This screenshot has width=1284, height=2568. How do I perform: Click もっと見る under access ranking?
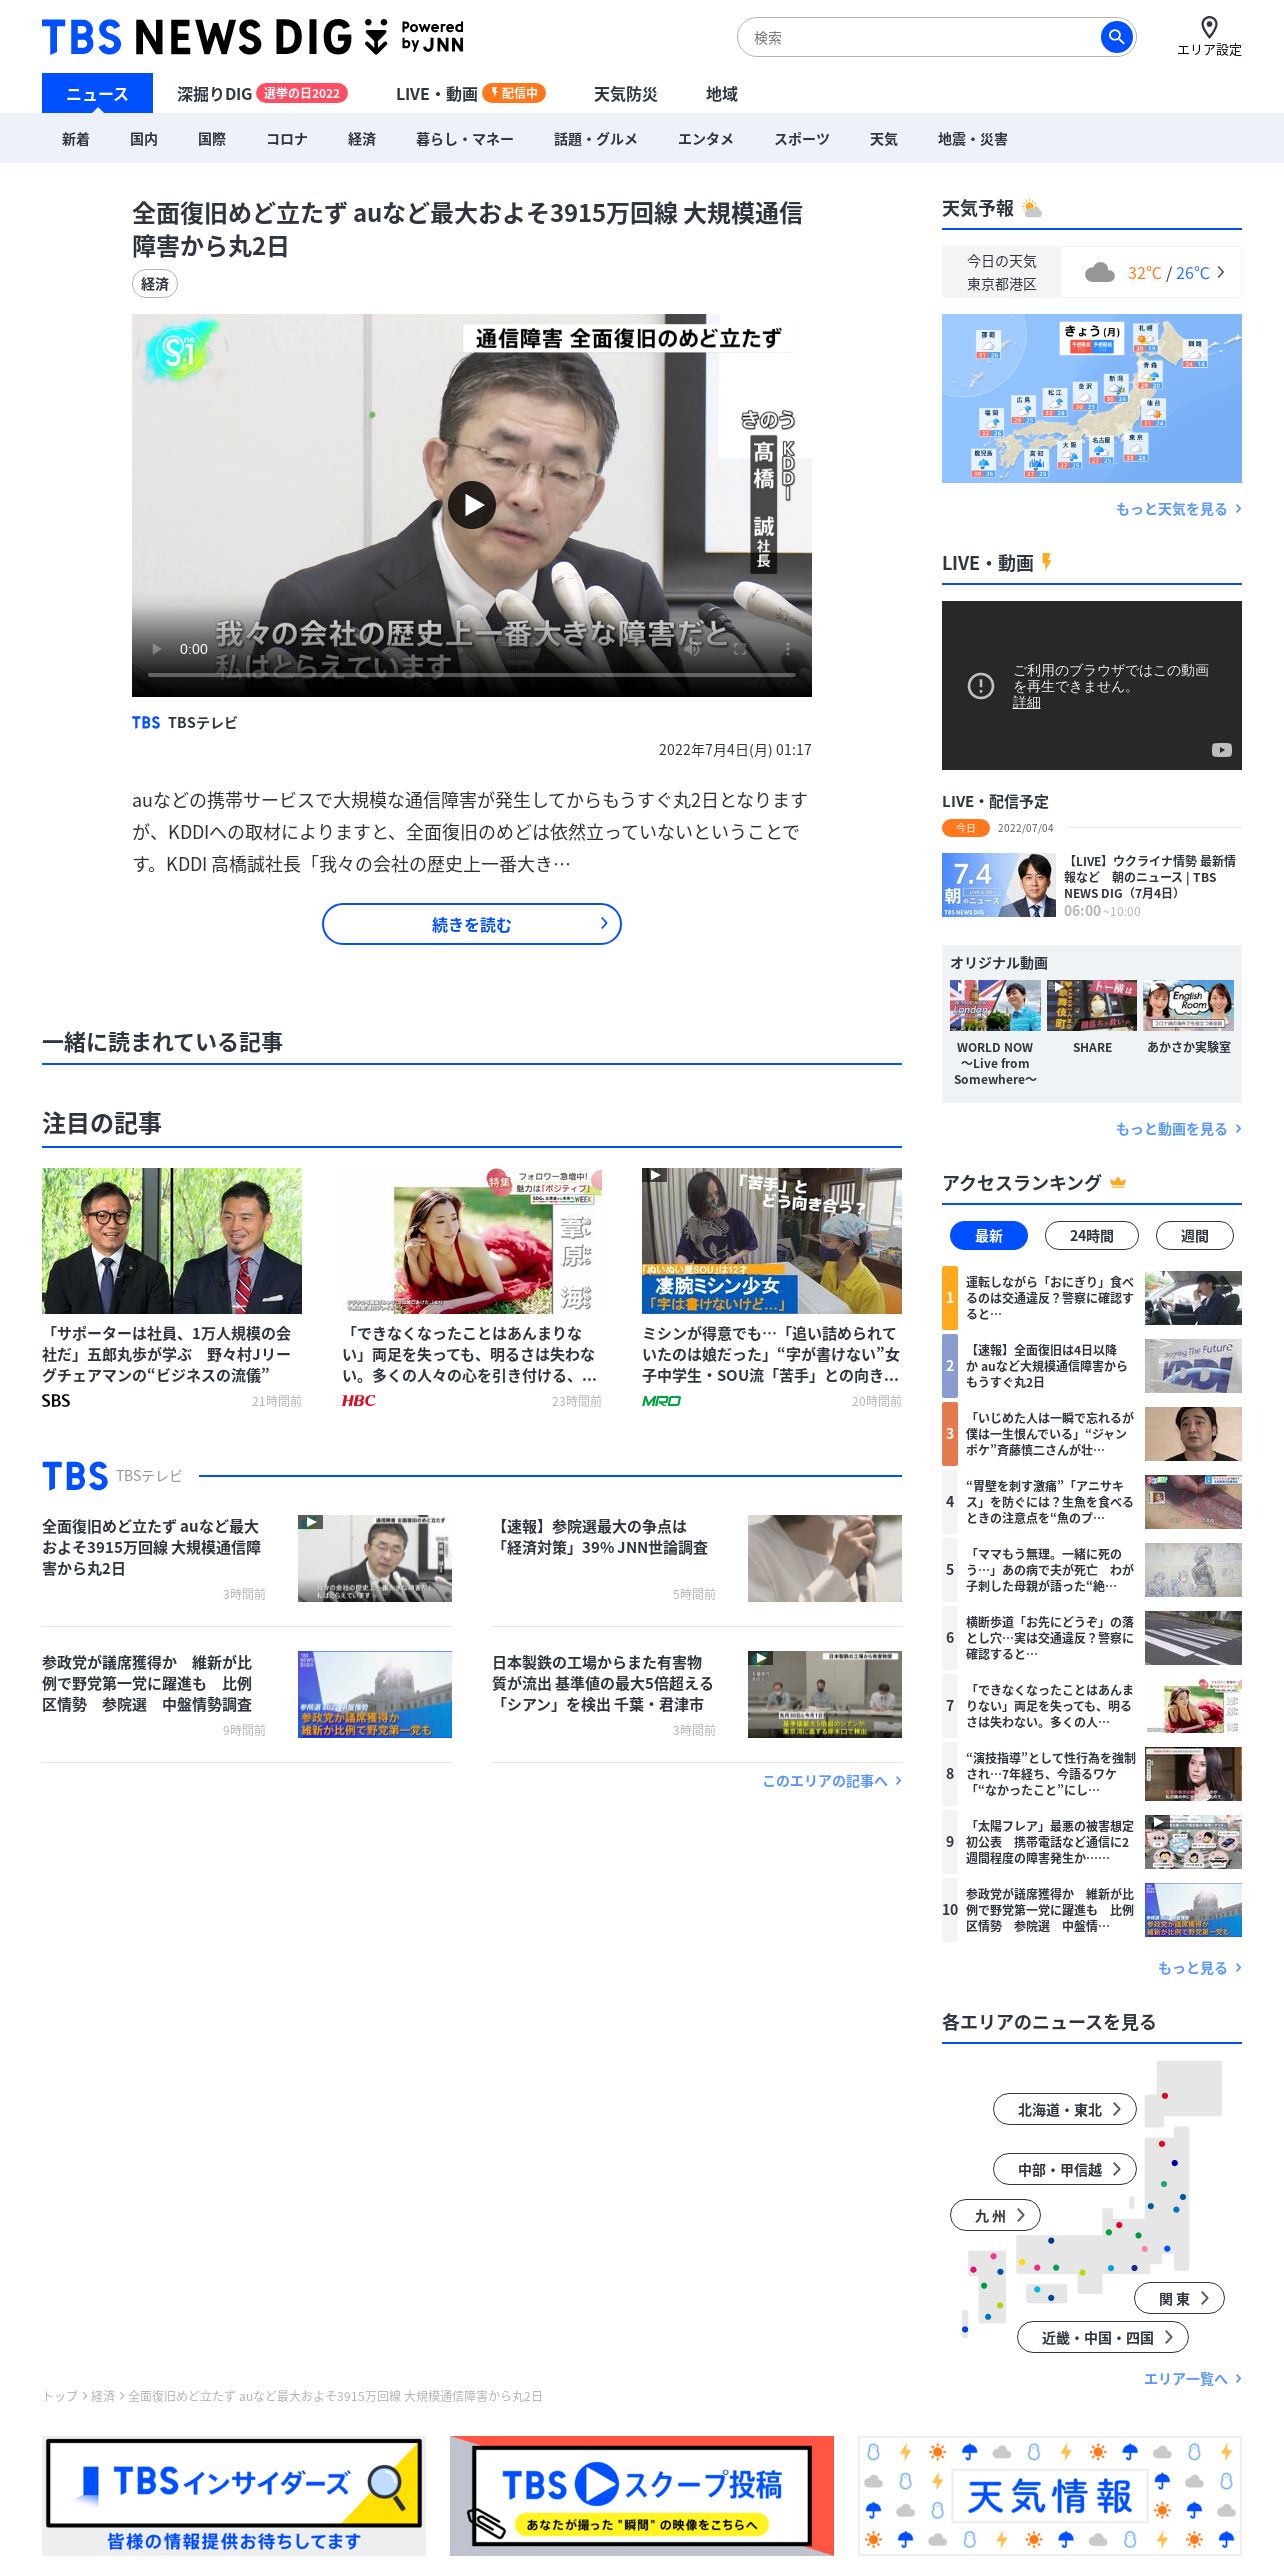click(1199, 1968)
